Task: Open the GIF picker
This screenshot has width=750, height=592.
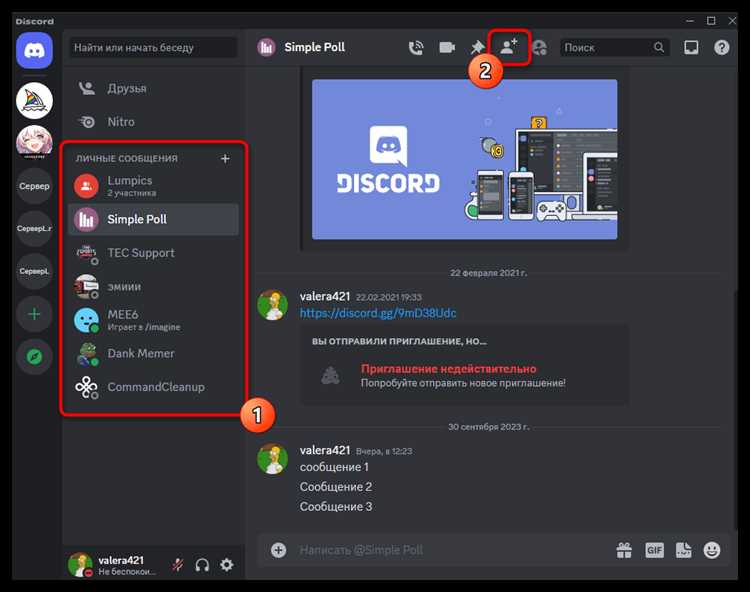Action: coord(654,550)
